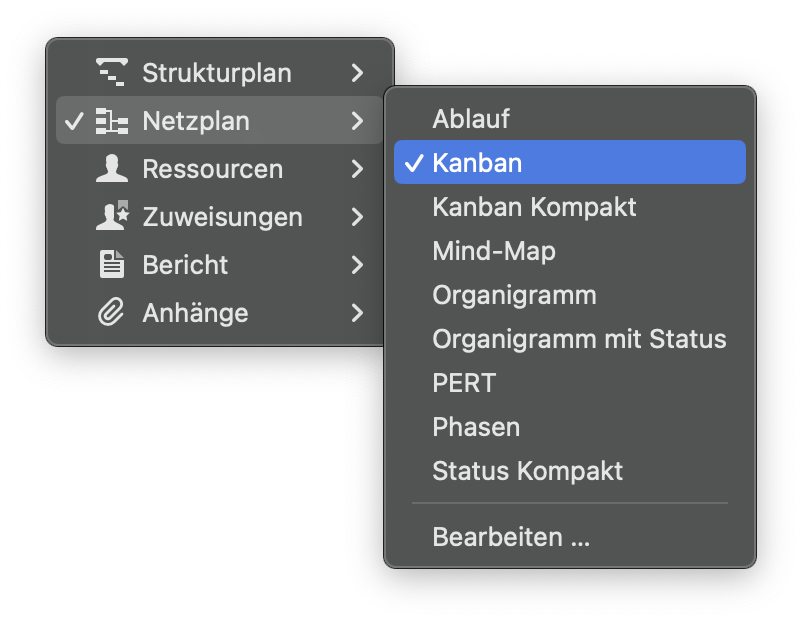This screenshot has width=802, height=622.
Task: Open the Organigramm view
Action: point(514,295)
